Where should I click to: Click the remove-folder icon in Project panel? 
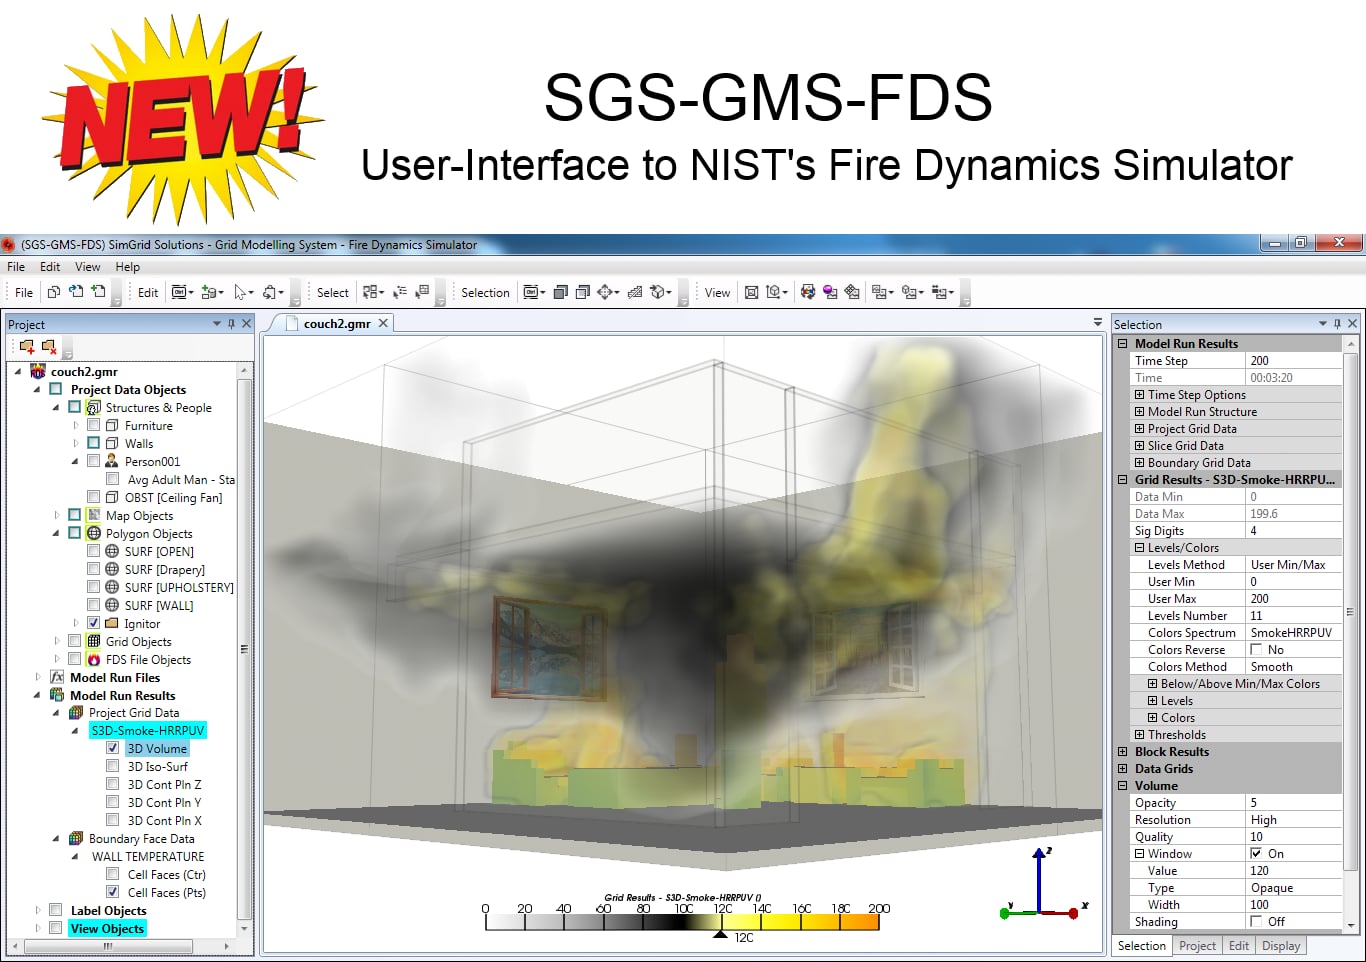pos(48,346)
